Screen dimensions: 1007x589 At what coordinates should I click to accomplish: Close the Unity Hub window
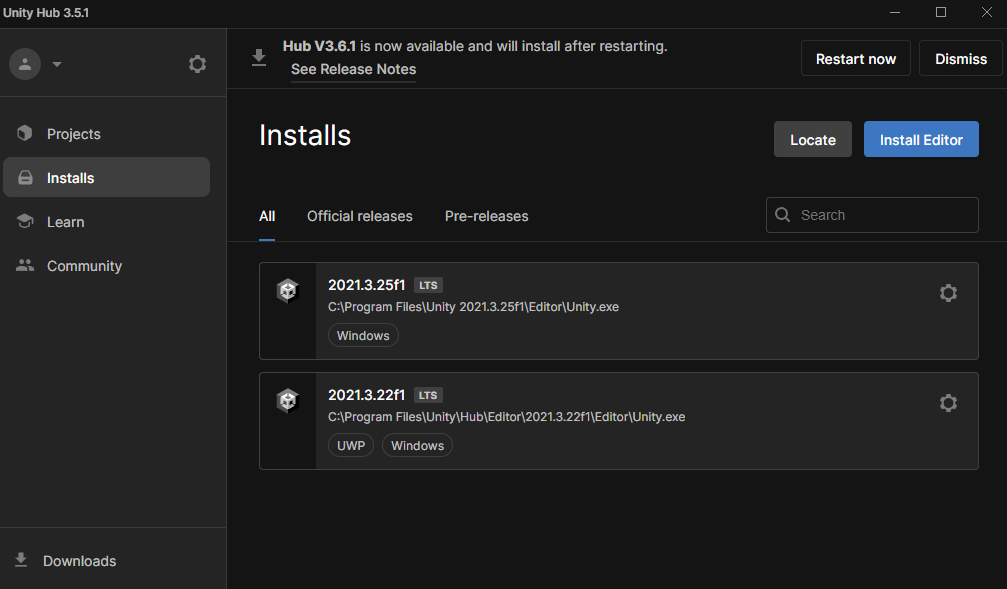pos(987,12)
